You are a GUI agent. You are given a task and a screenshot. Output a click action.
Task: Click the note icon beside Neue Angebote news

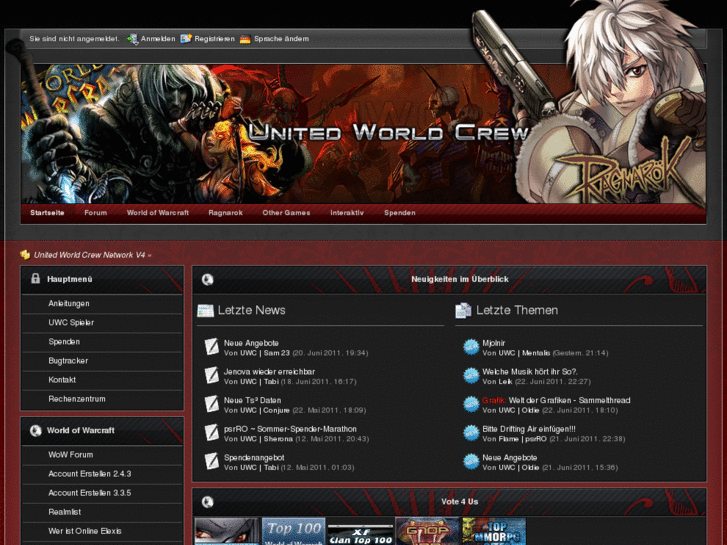[211, 346]
